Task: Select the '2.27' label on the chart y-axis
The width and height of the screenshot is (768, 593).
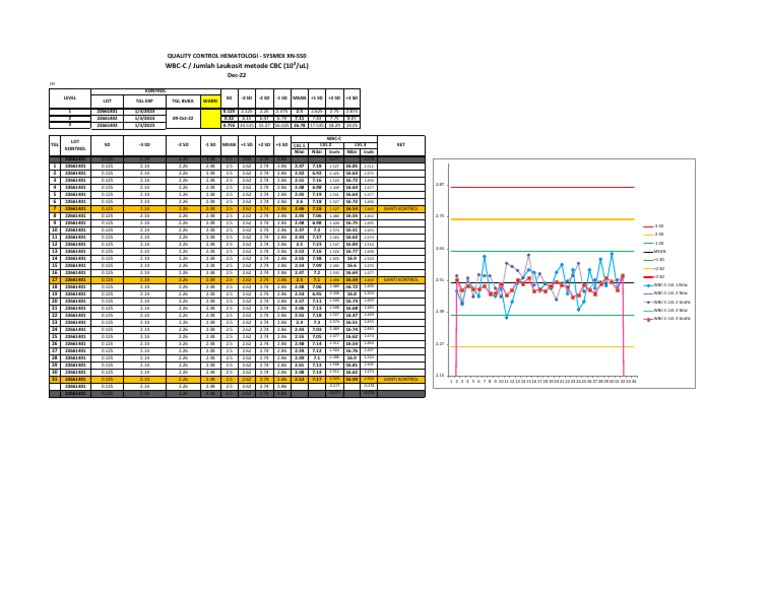Action: 440,344
